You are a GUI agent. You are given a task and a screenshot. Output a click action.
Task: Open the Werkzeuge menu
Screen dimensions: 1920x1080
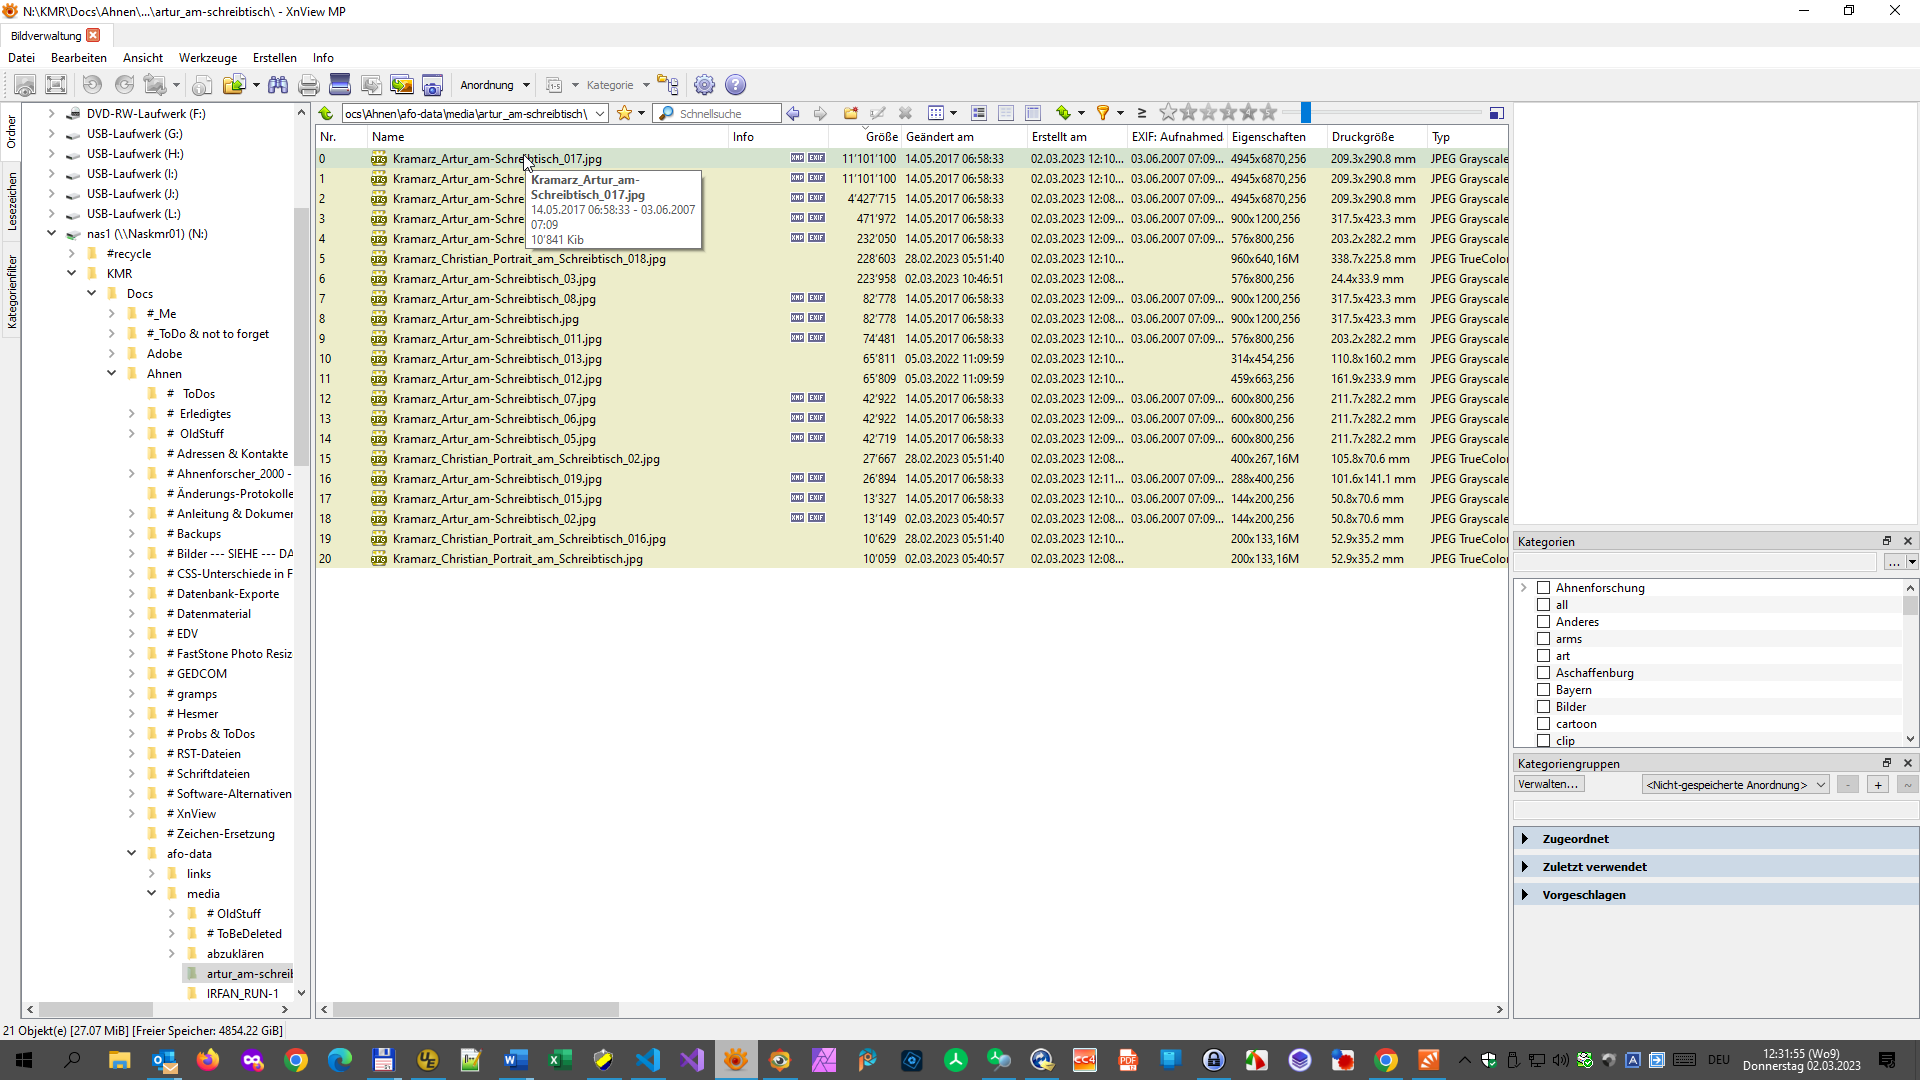tap(207, 58)
